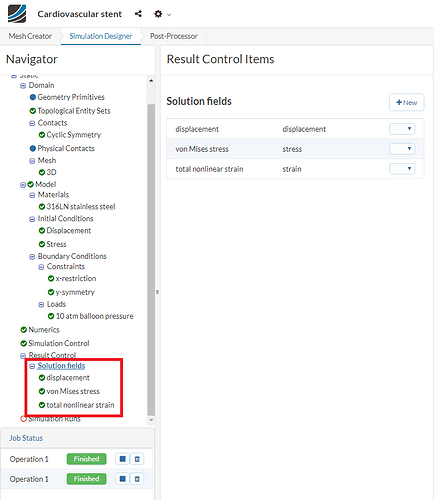Select Cyclic Symmetry in tree
The width and height of the screenshot is (434, 500).
[x=73, y=135]
